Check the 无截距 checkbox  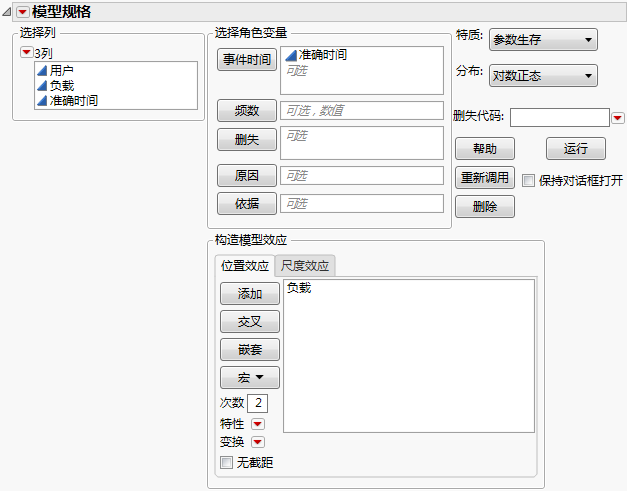226,463
